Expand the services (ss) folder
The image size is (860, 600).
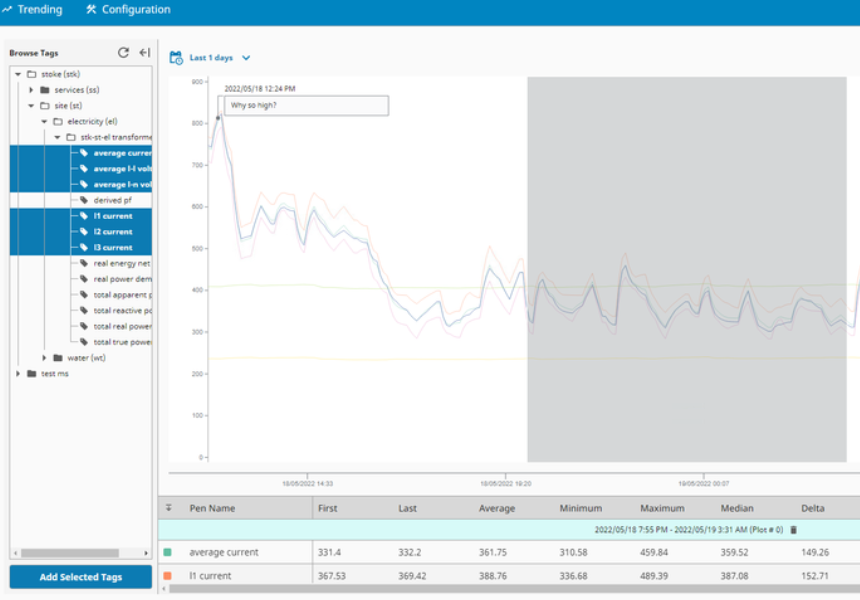click(x=32, y=90)
